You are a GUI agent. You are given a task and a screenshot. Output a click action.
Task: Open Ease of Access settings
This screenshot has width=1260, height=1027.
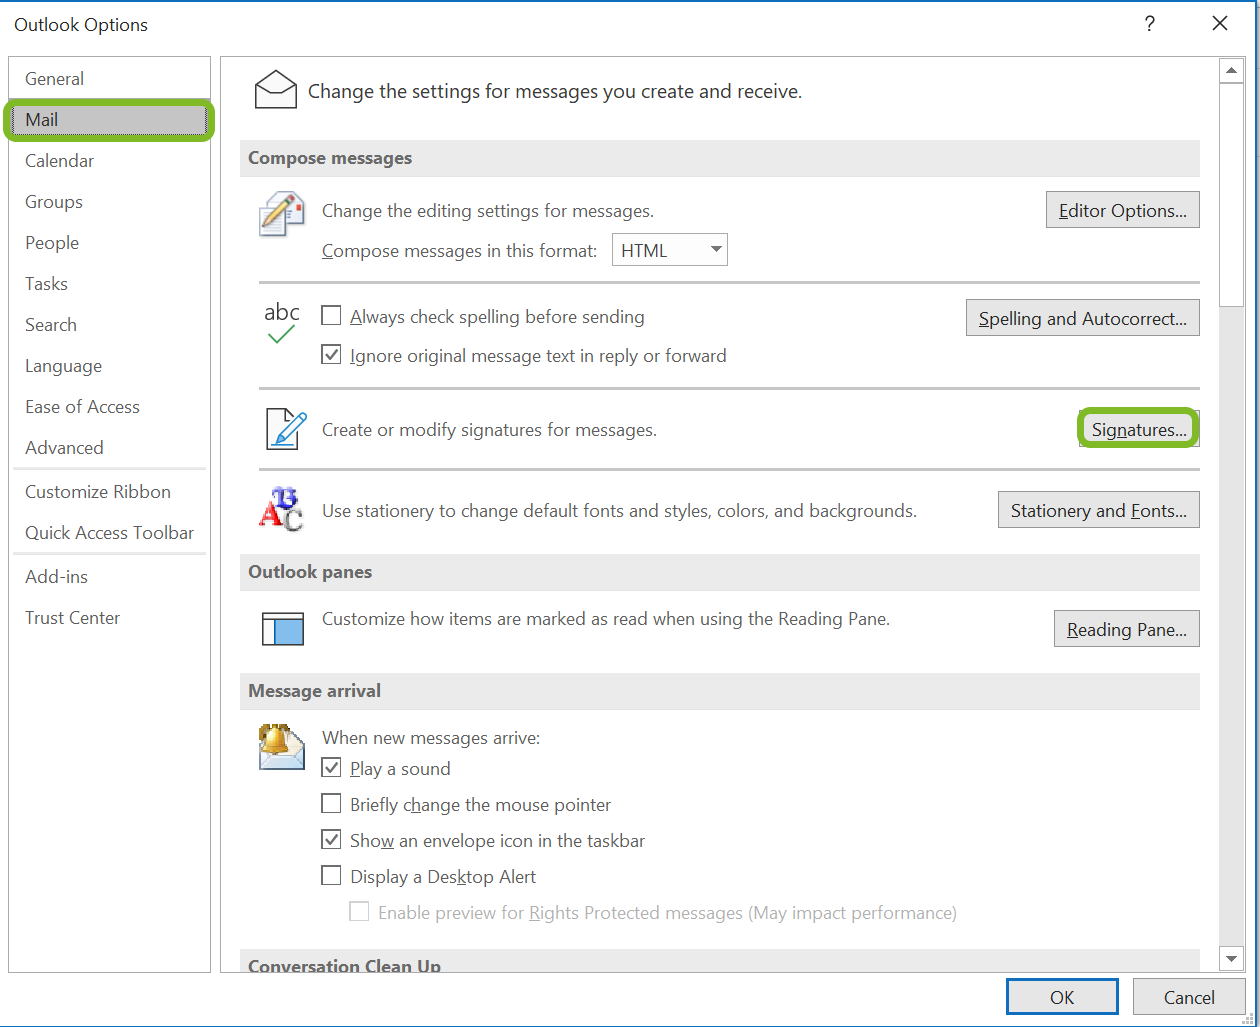point(109,406)
